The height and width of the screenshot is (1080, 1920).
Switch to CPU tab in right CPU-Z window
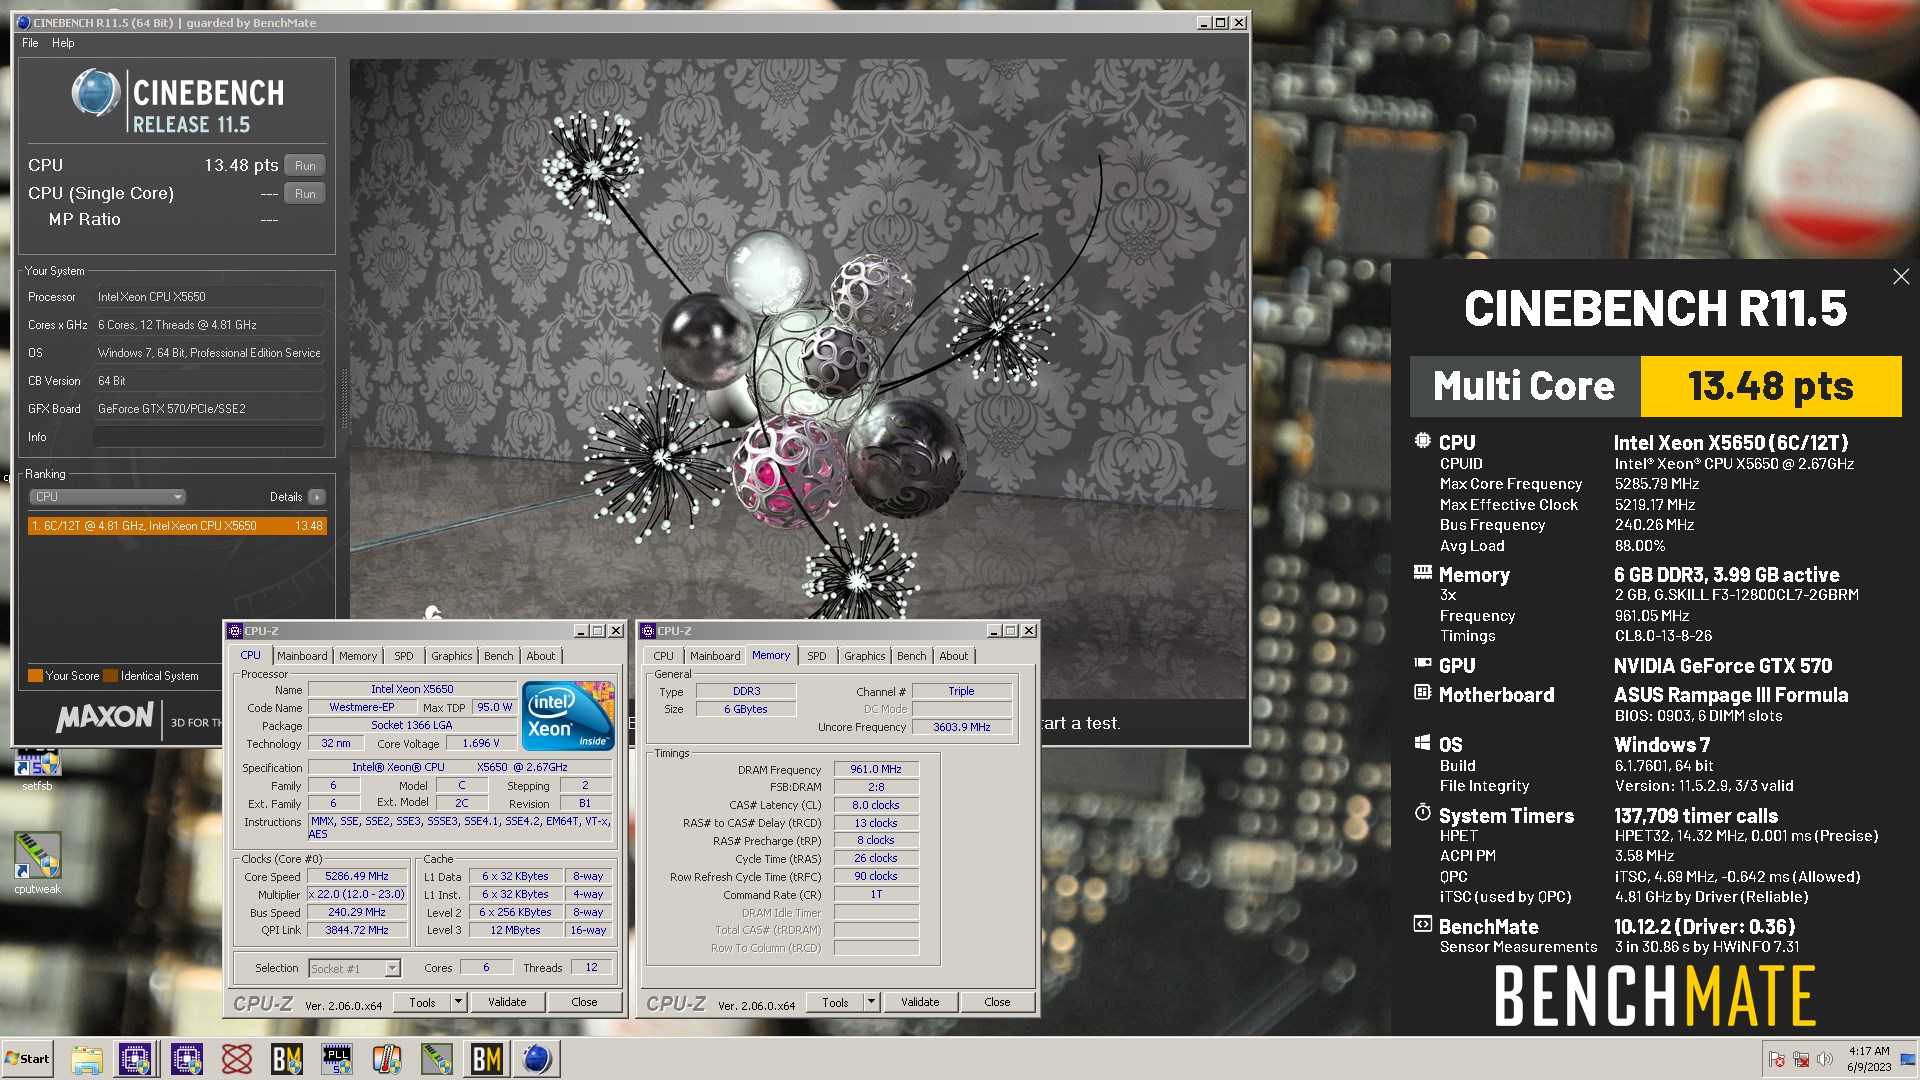pyautogui.click(x=664, y=656)
